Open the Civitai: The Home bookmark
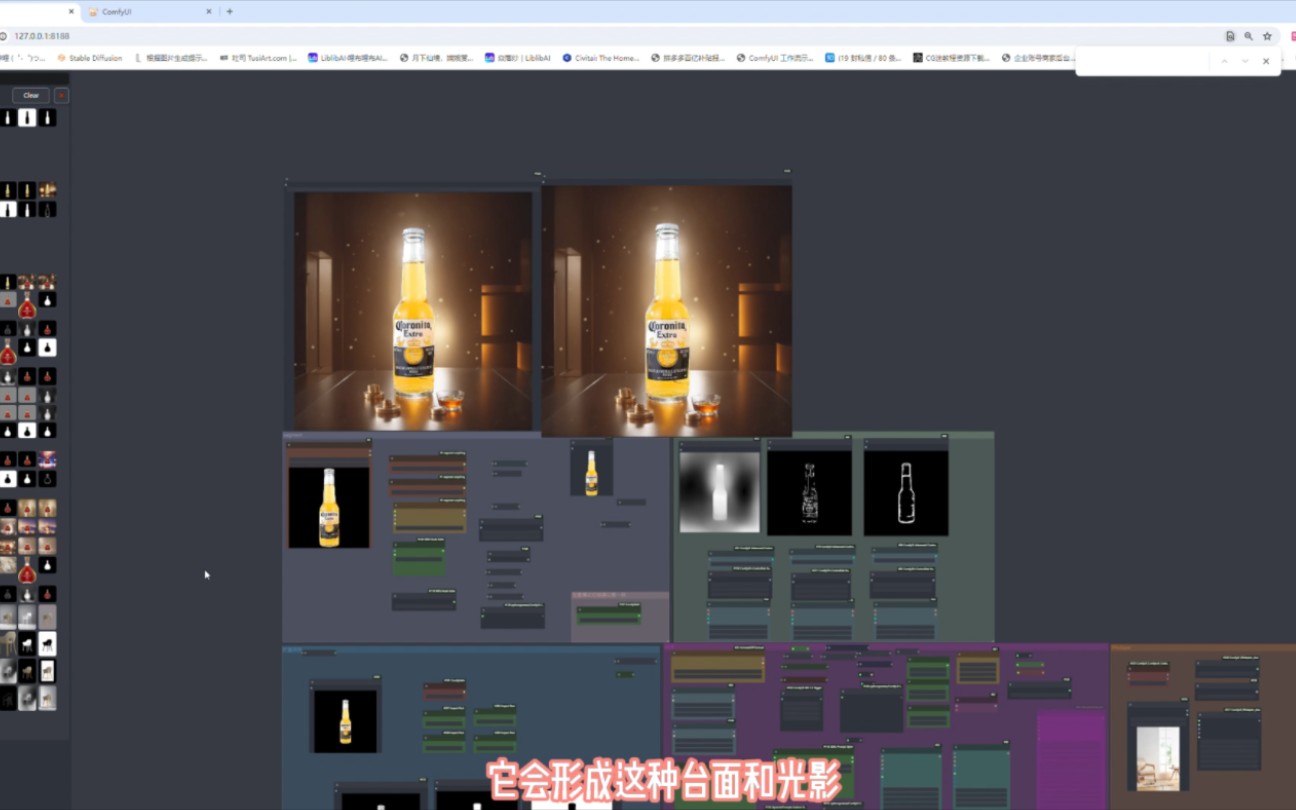This screenshot has width=1296, height=810. click(601, 58)
